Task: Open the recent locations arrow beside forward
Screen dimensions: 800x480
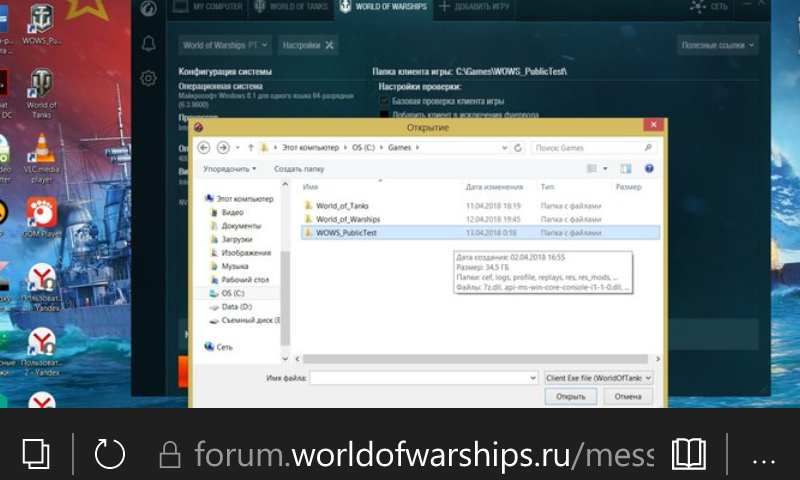Action: pyautogui.click(x=237, y=148)
